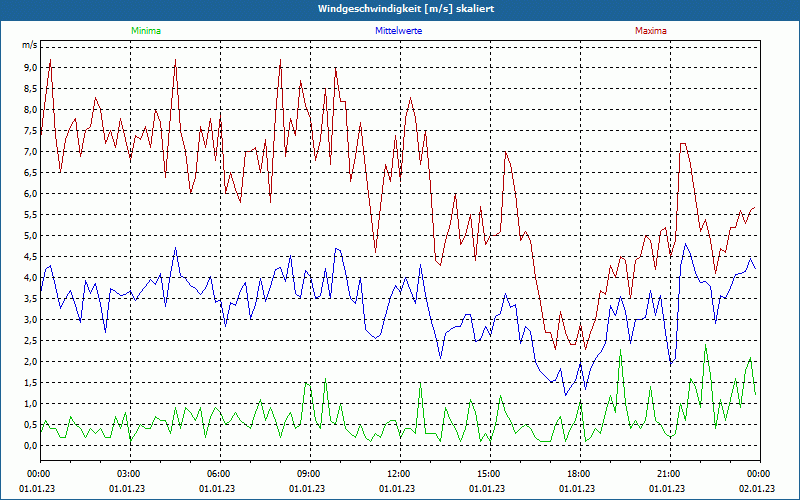800x500 pixels.
Task: Click the 2,5 y-axis value
Action: pyautogui.click(x=29, y=341)
